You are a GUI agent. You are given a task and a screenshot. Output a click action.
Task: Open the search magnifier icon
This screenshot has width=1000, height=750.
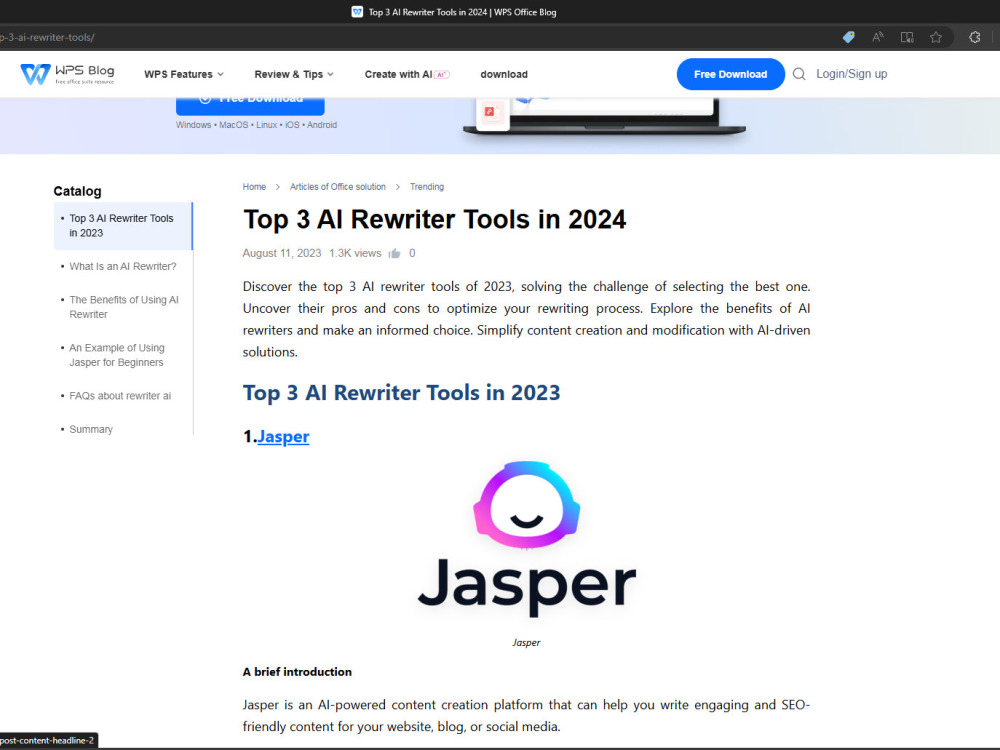pyautogui.click(x=798, y=74)
